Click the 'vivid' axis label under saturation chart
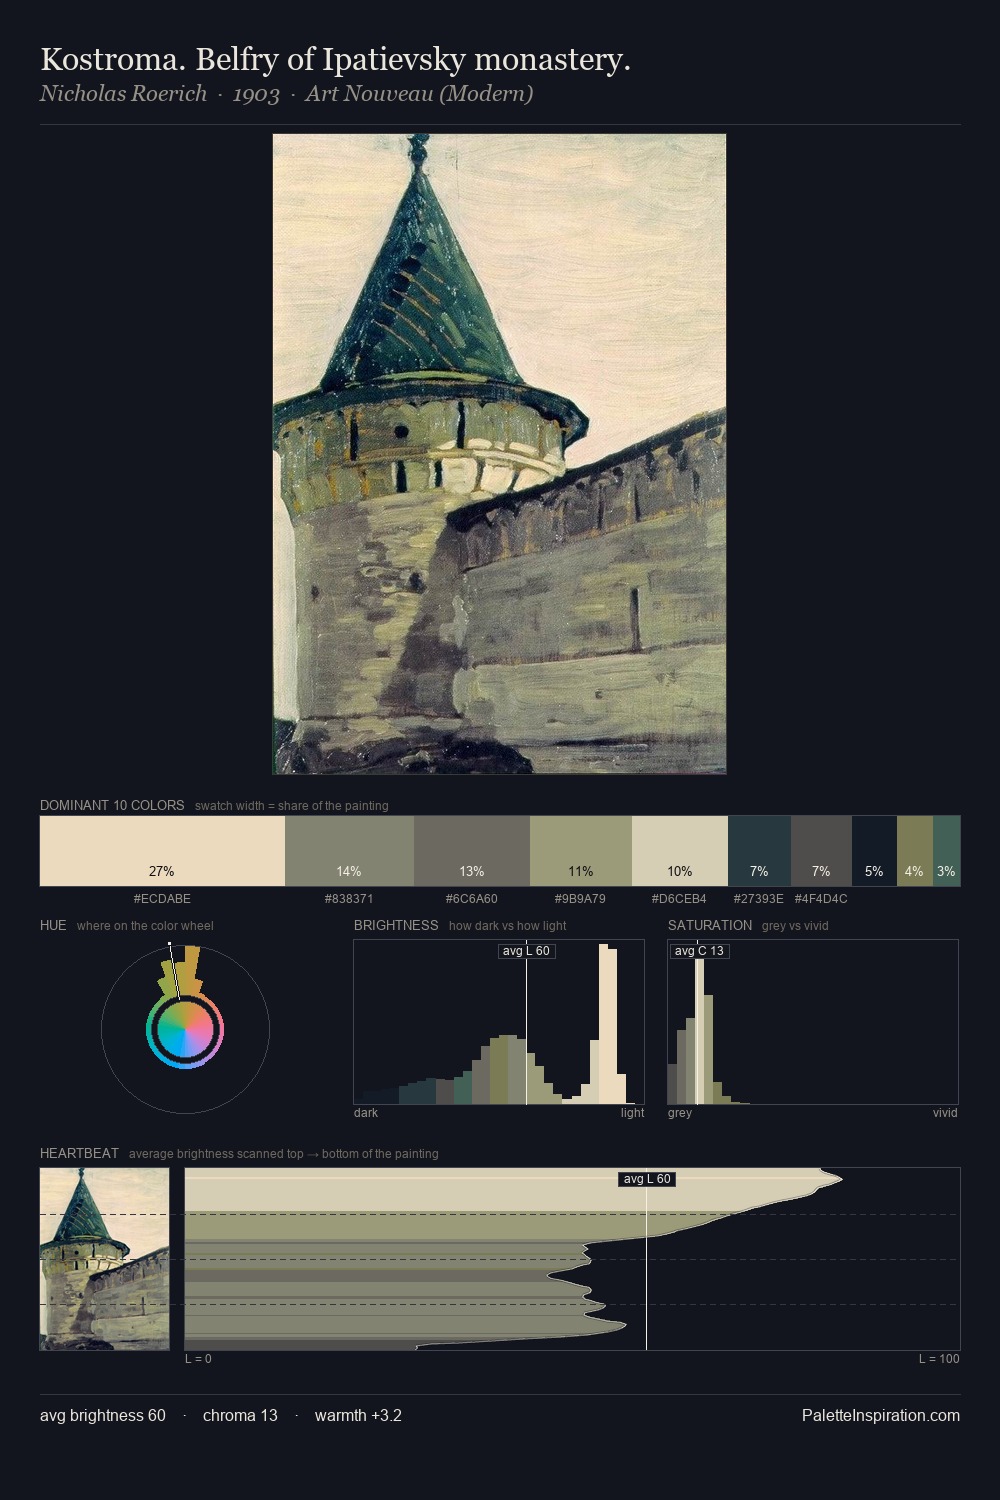 pos(945,1113)
